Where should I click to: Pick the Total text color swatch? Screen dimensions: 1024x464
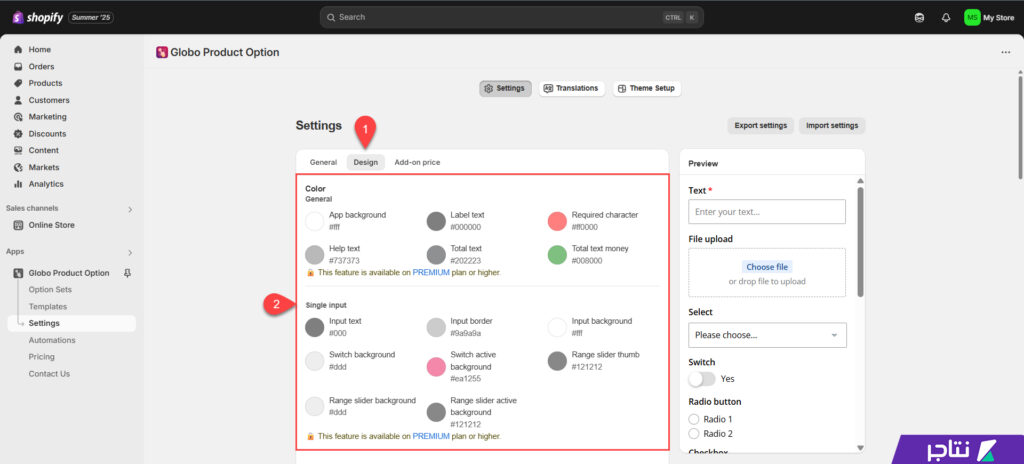436,255
